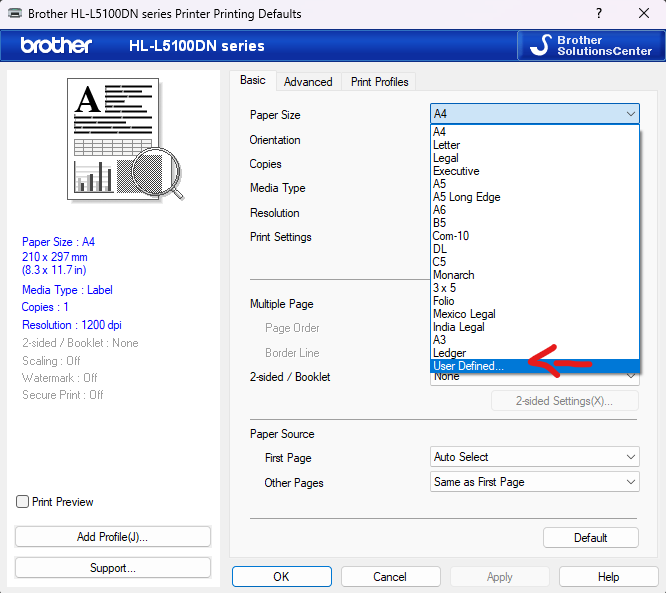The image size is (666, 593).
Task: Select User Defined... paper size
Action: (x=469, y=366)
